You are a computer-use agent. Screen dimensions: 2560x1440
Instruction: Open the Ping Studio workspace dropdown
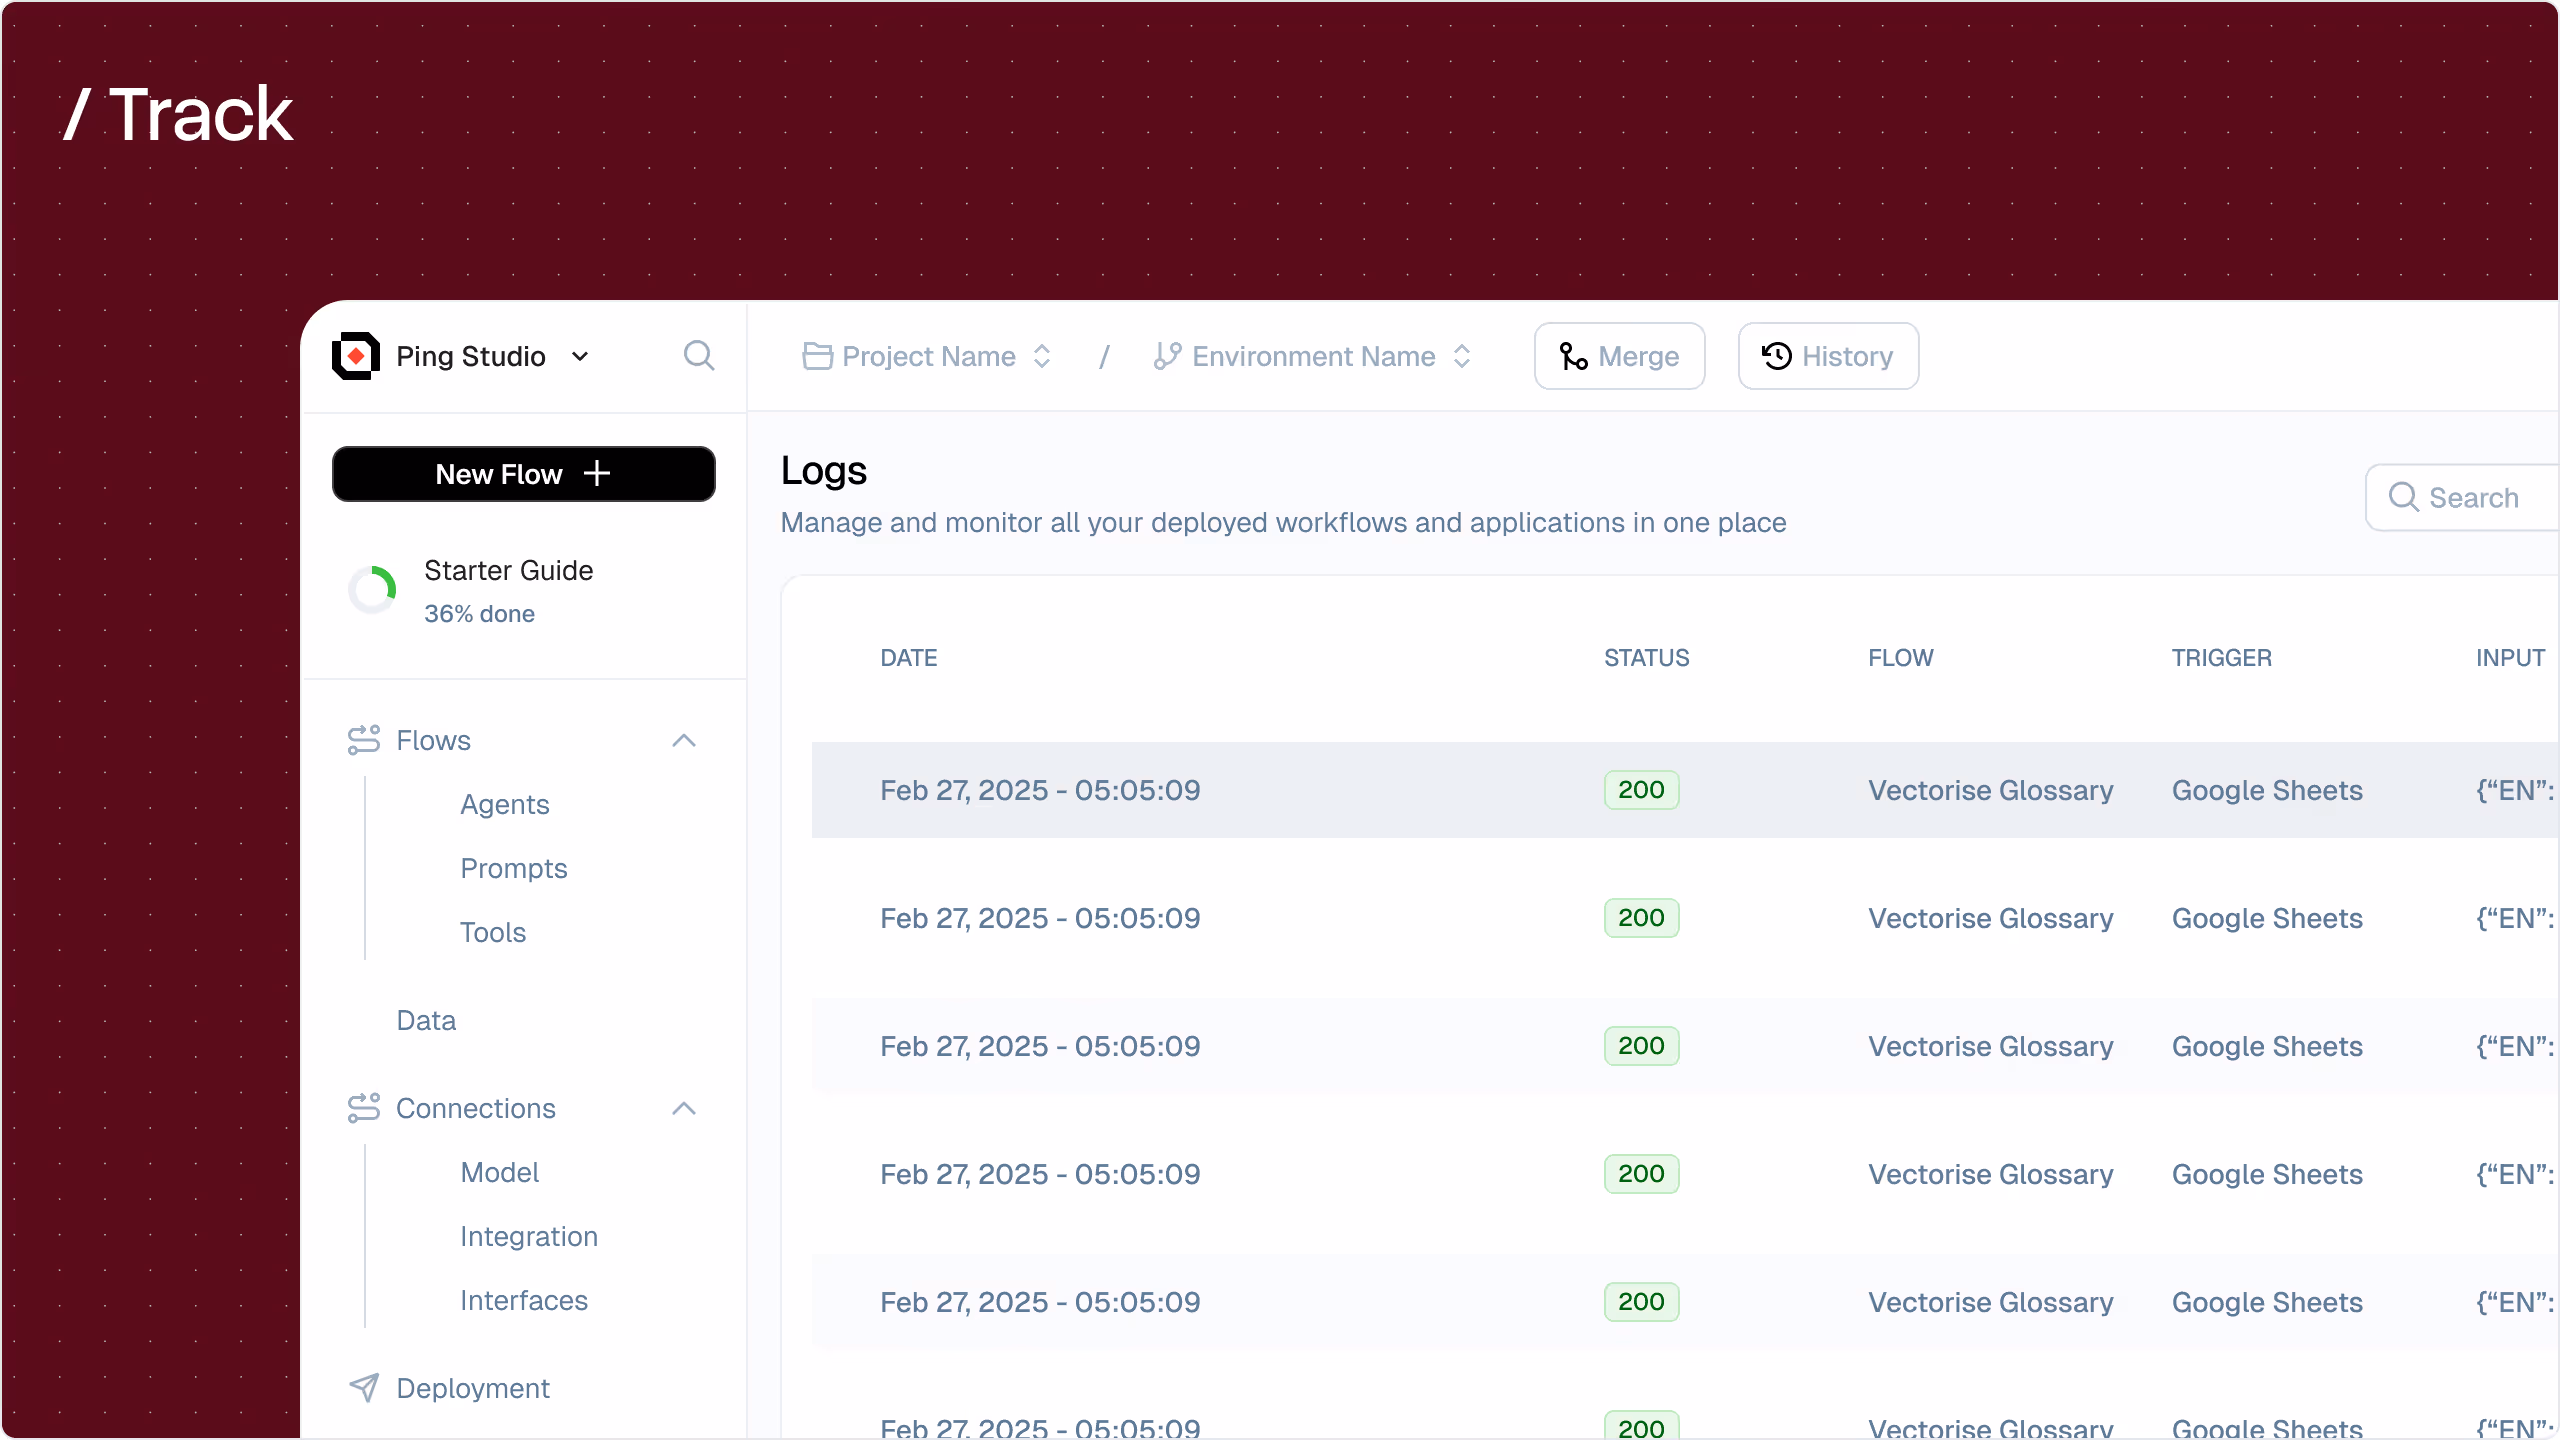580,357
